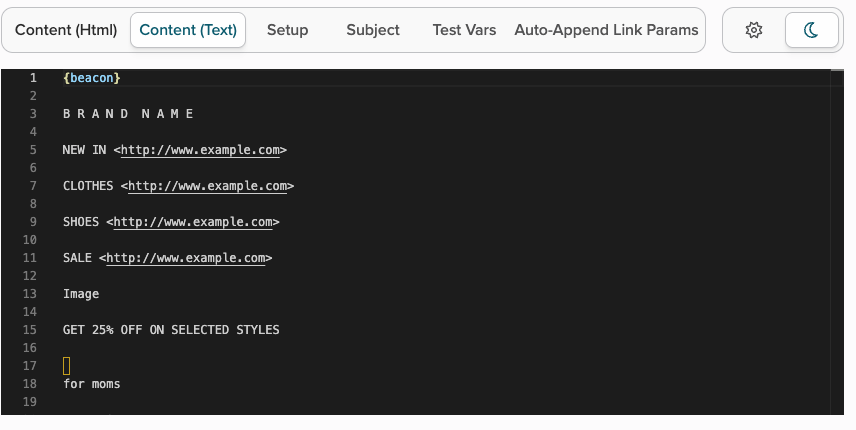The image size is (856, 430).
Task: Switch to the Content (Html) tab
Action: click(x=66, y=30)
